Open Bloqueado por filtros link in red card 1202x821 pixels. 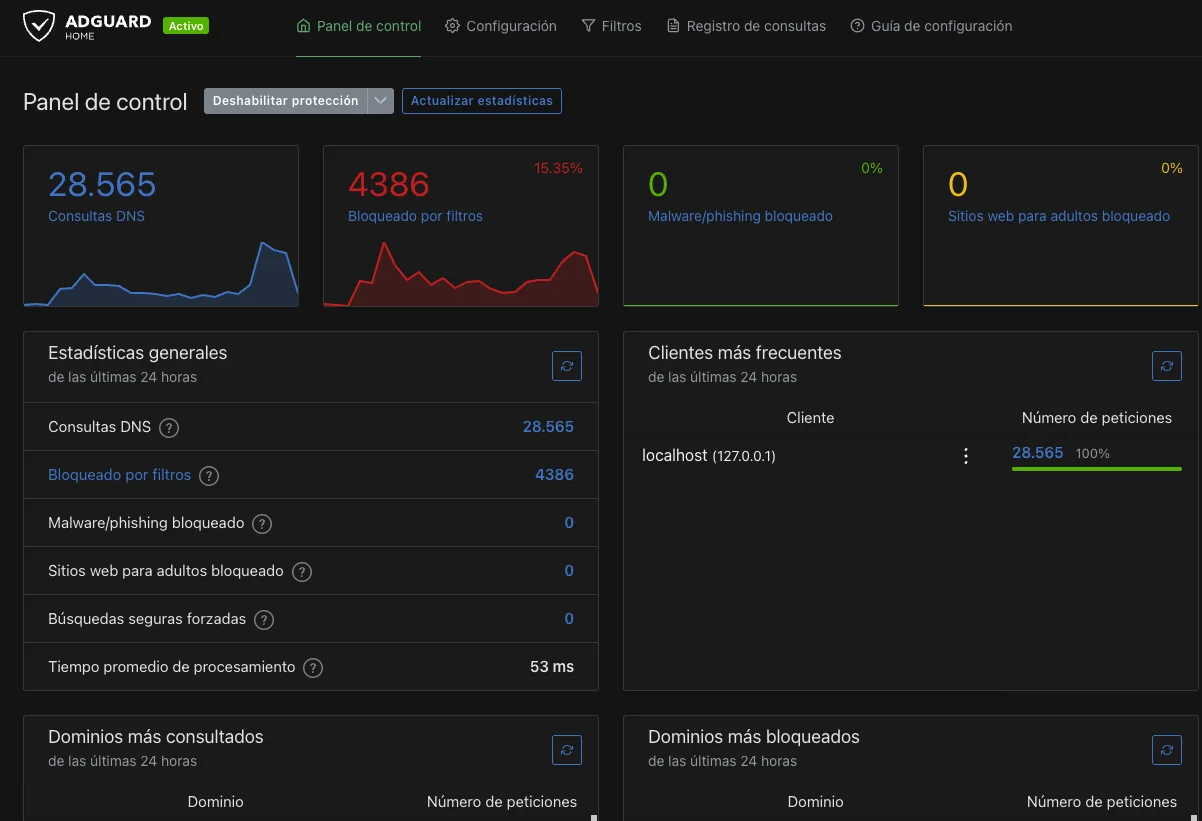click(415, 216)
